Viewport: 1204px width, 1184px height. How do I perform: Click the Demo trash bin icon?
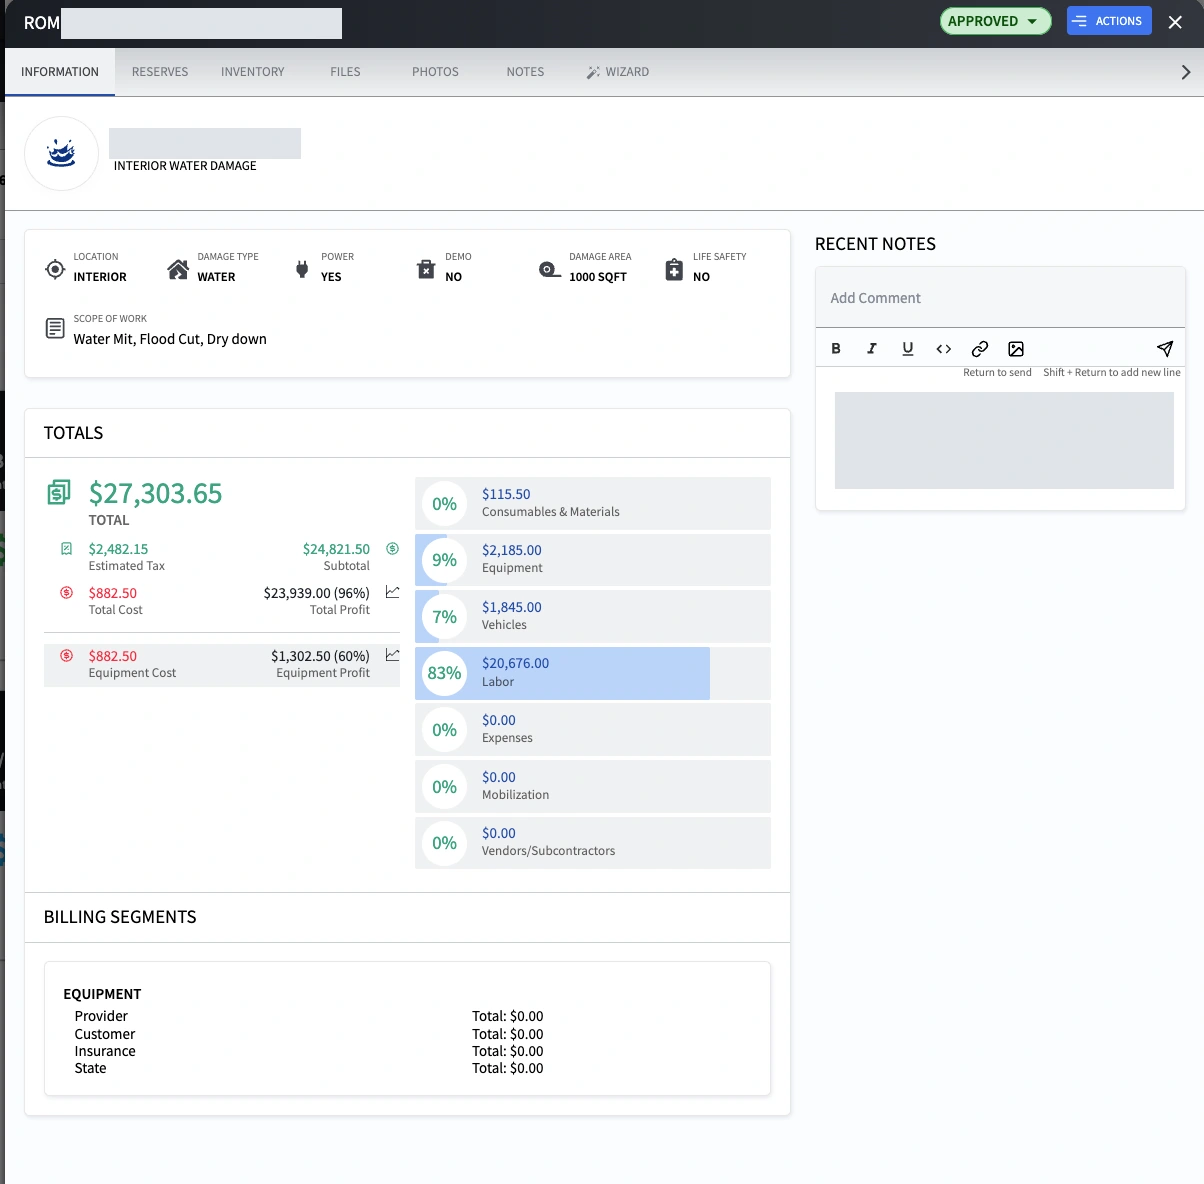426,269
